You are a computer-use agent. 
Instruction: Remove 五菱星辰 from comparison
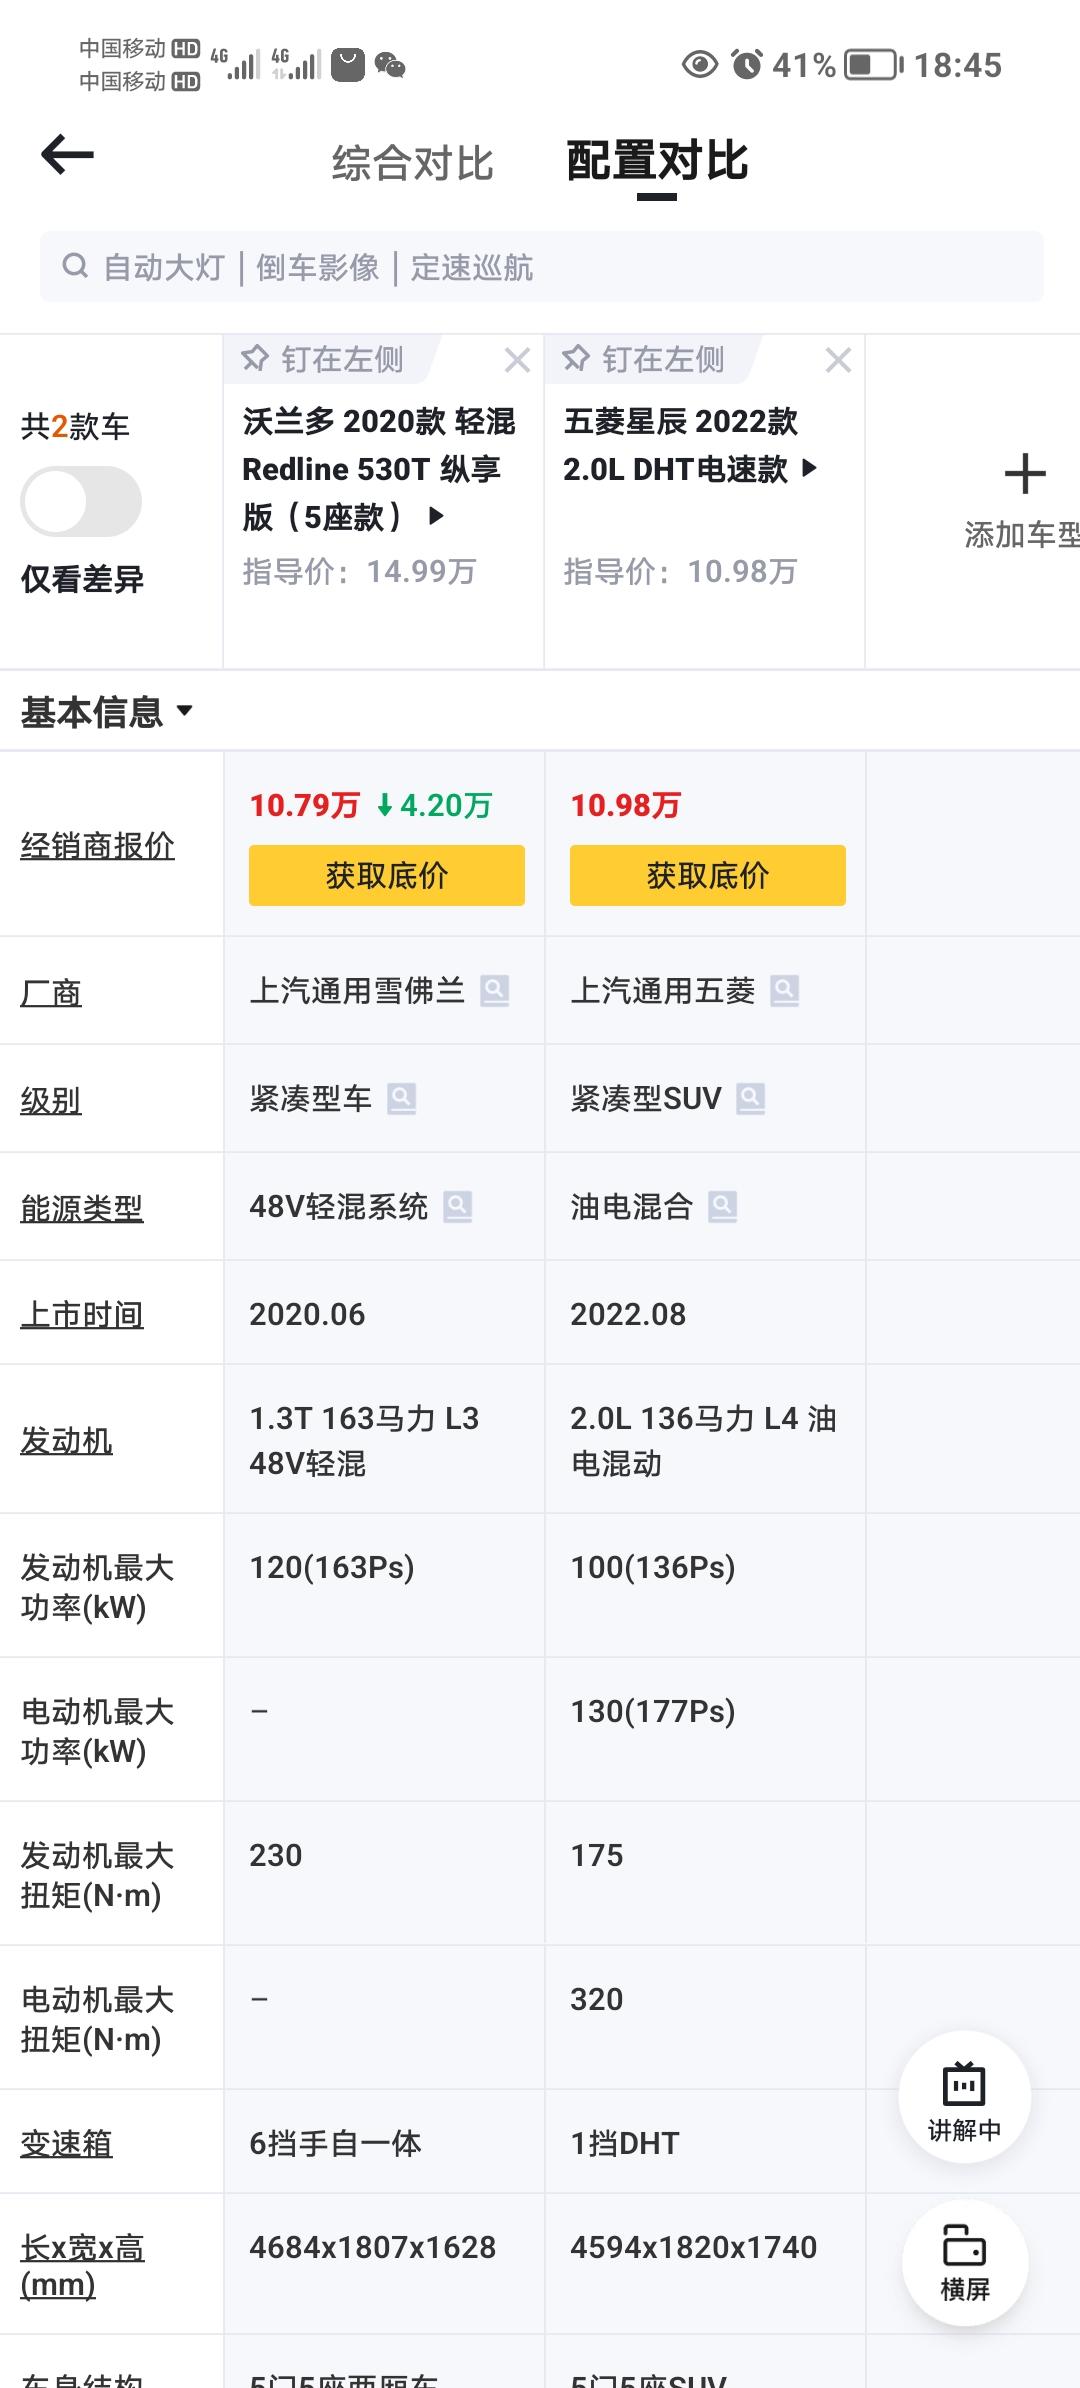pyautogui.click(x=838, y=360)
